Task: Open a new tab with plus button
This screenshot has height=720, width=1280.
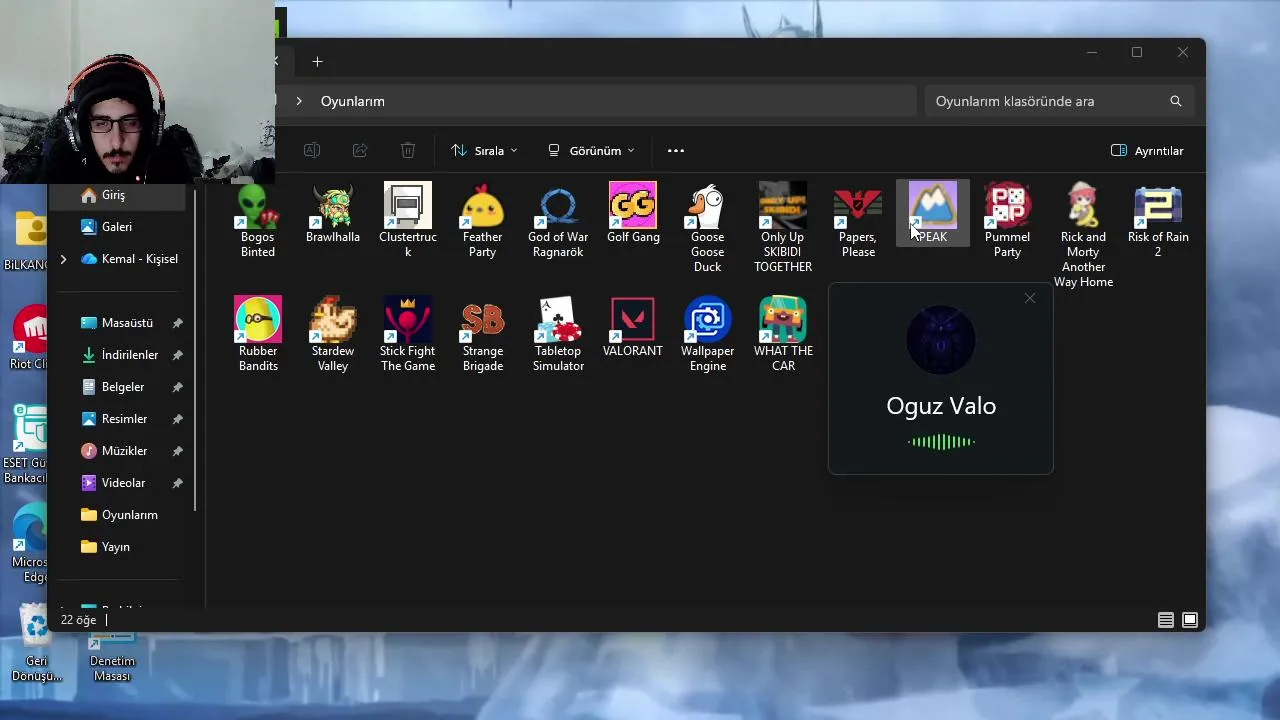Action: coord(317,62)
